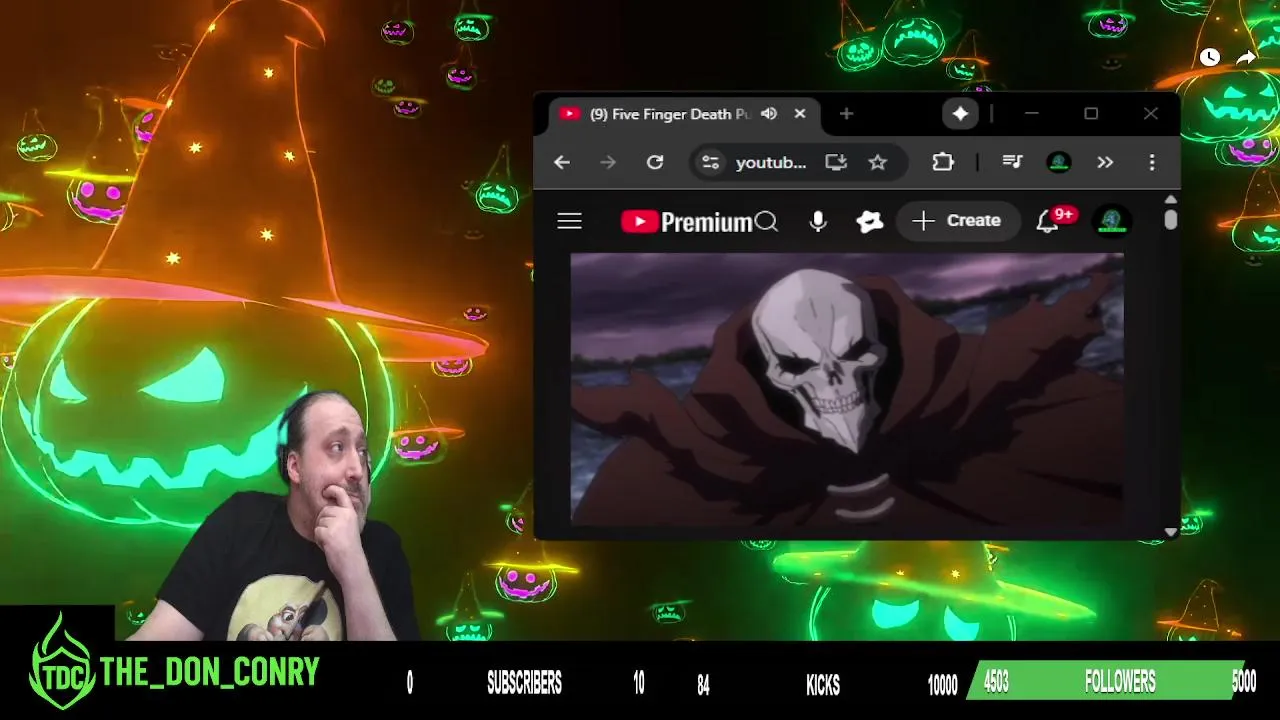Viewport: 1280px width, 720px height.
Task: Focus the youtub... address bar
Action: 771,162
